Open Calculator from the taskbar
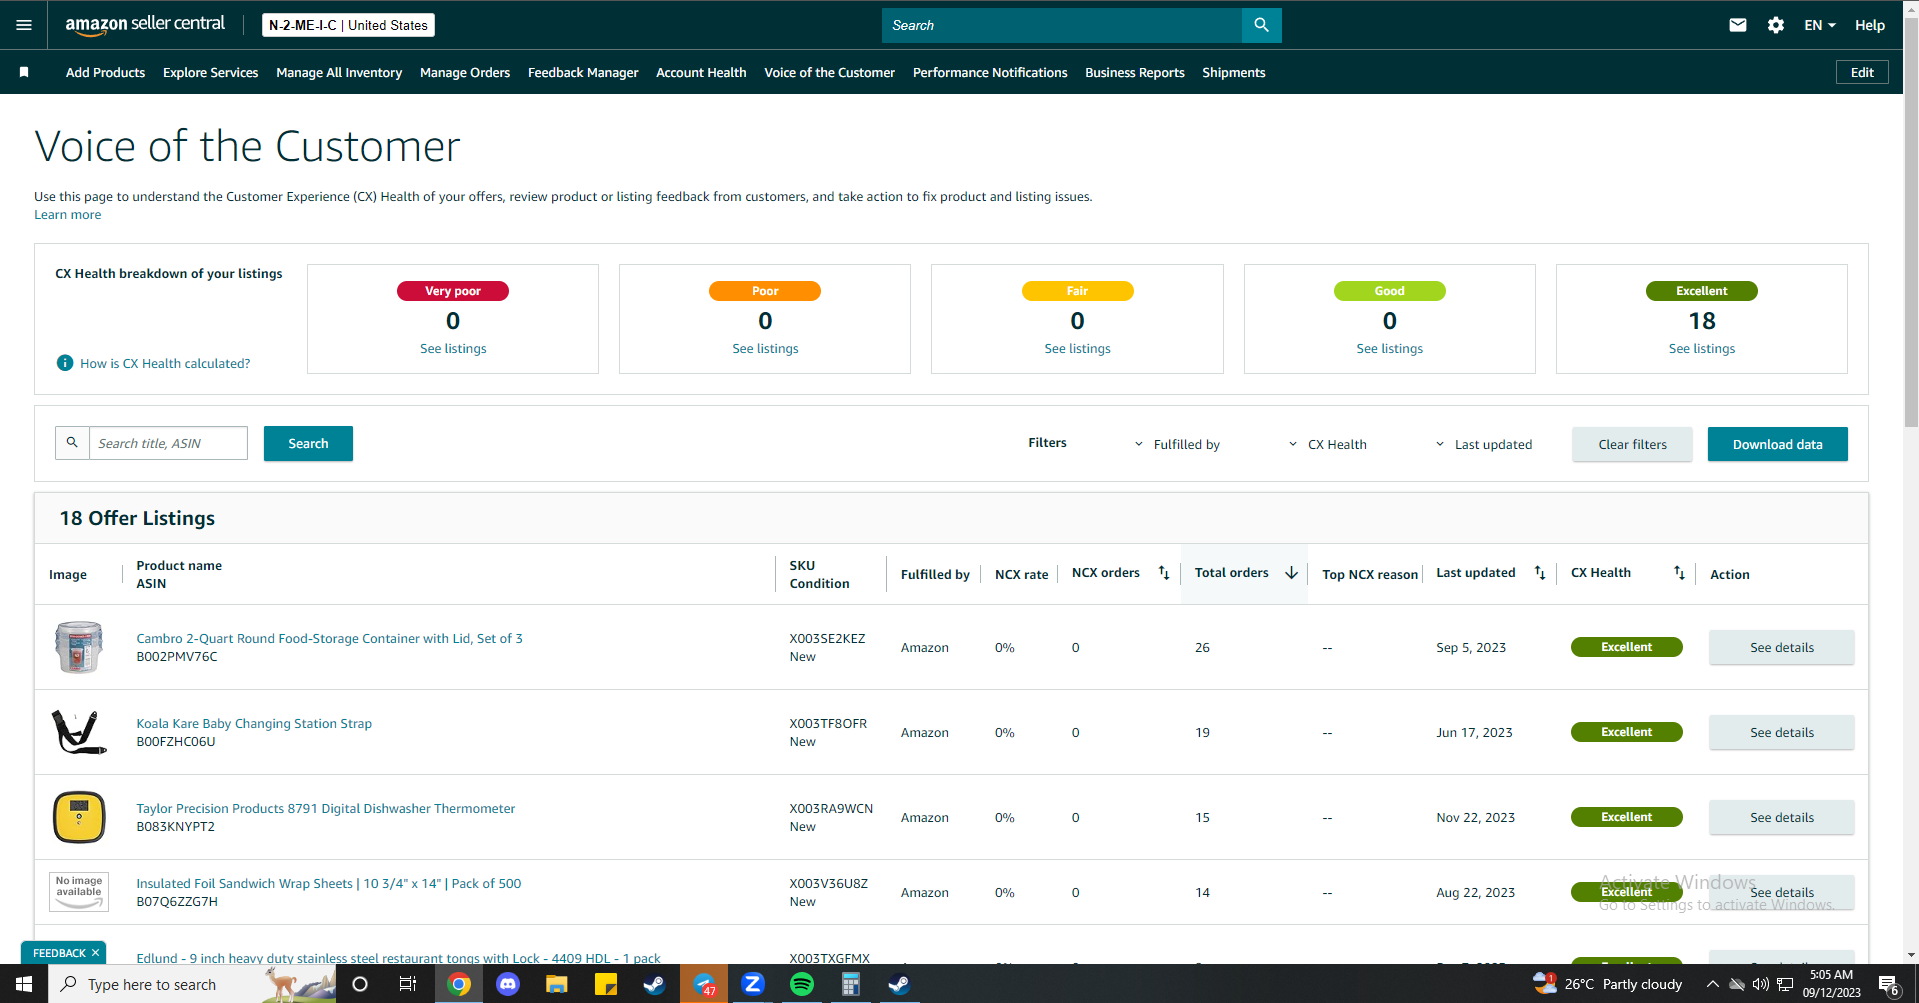 click(851, 984)
